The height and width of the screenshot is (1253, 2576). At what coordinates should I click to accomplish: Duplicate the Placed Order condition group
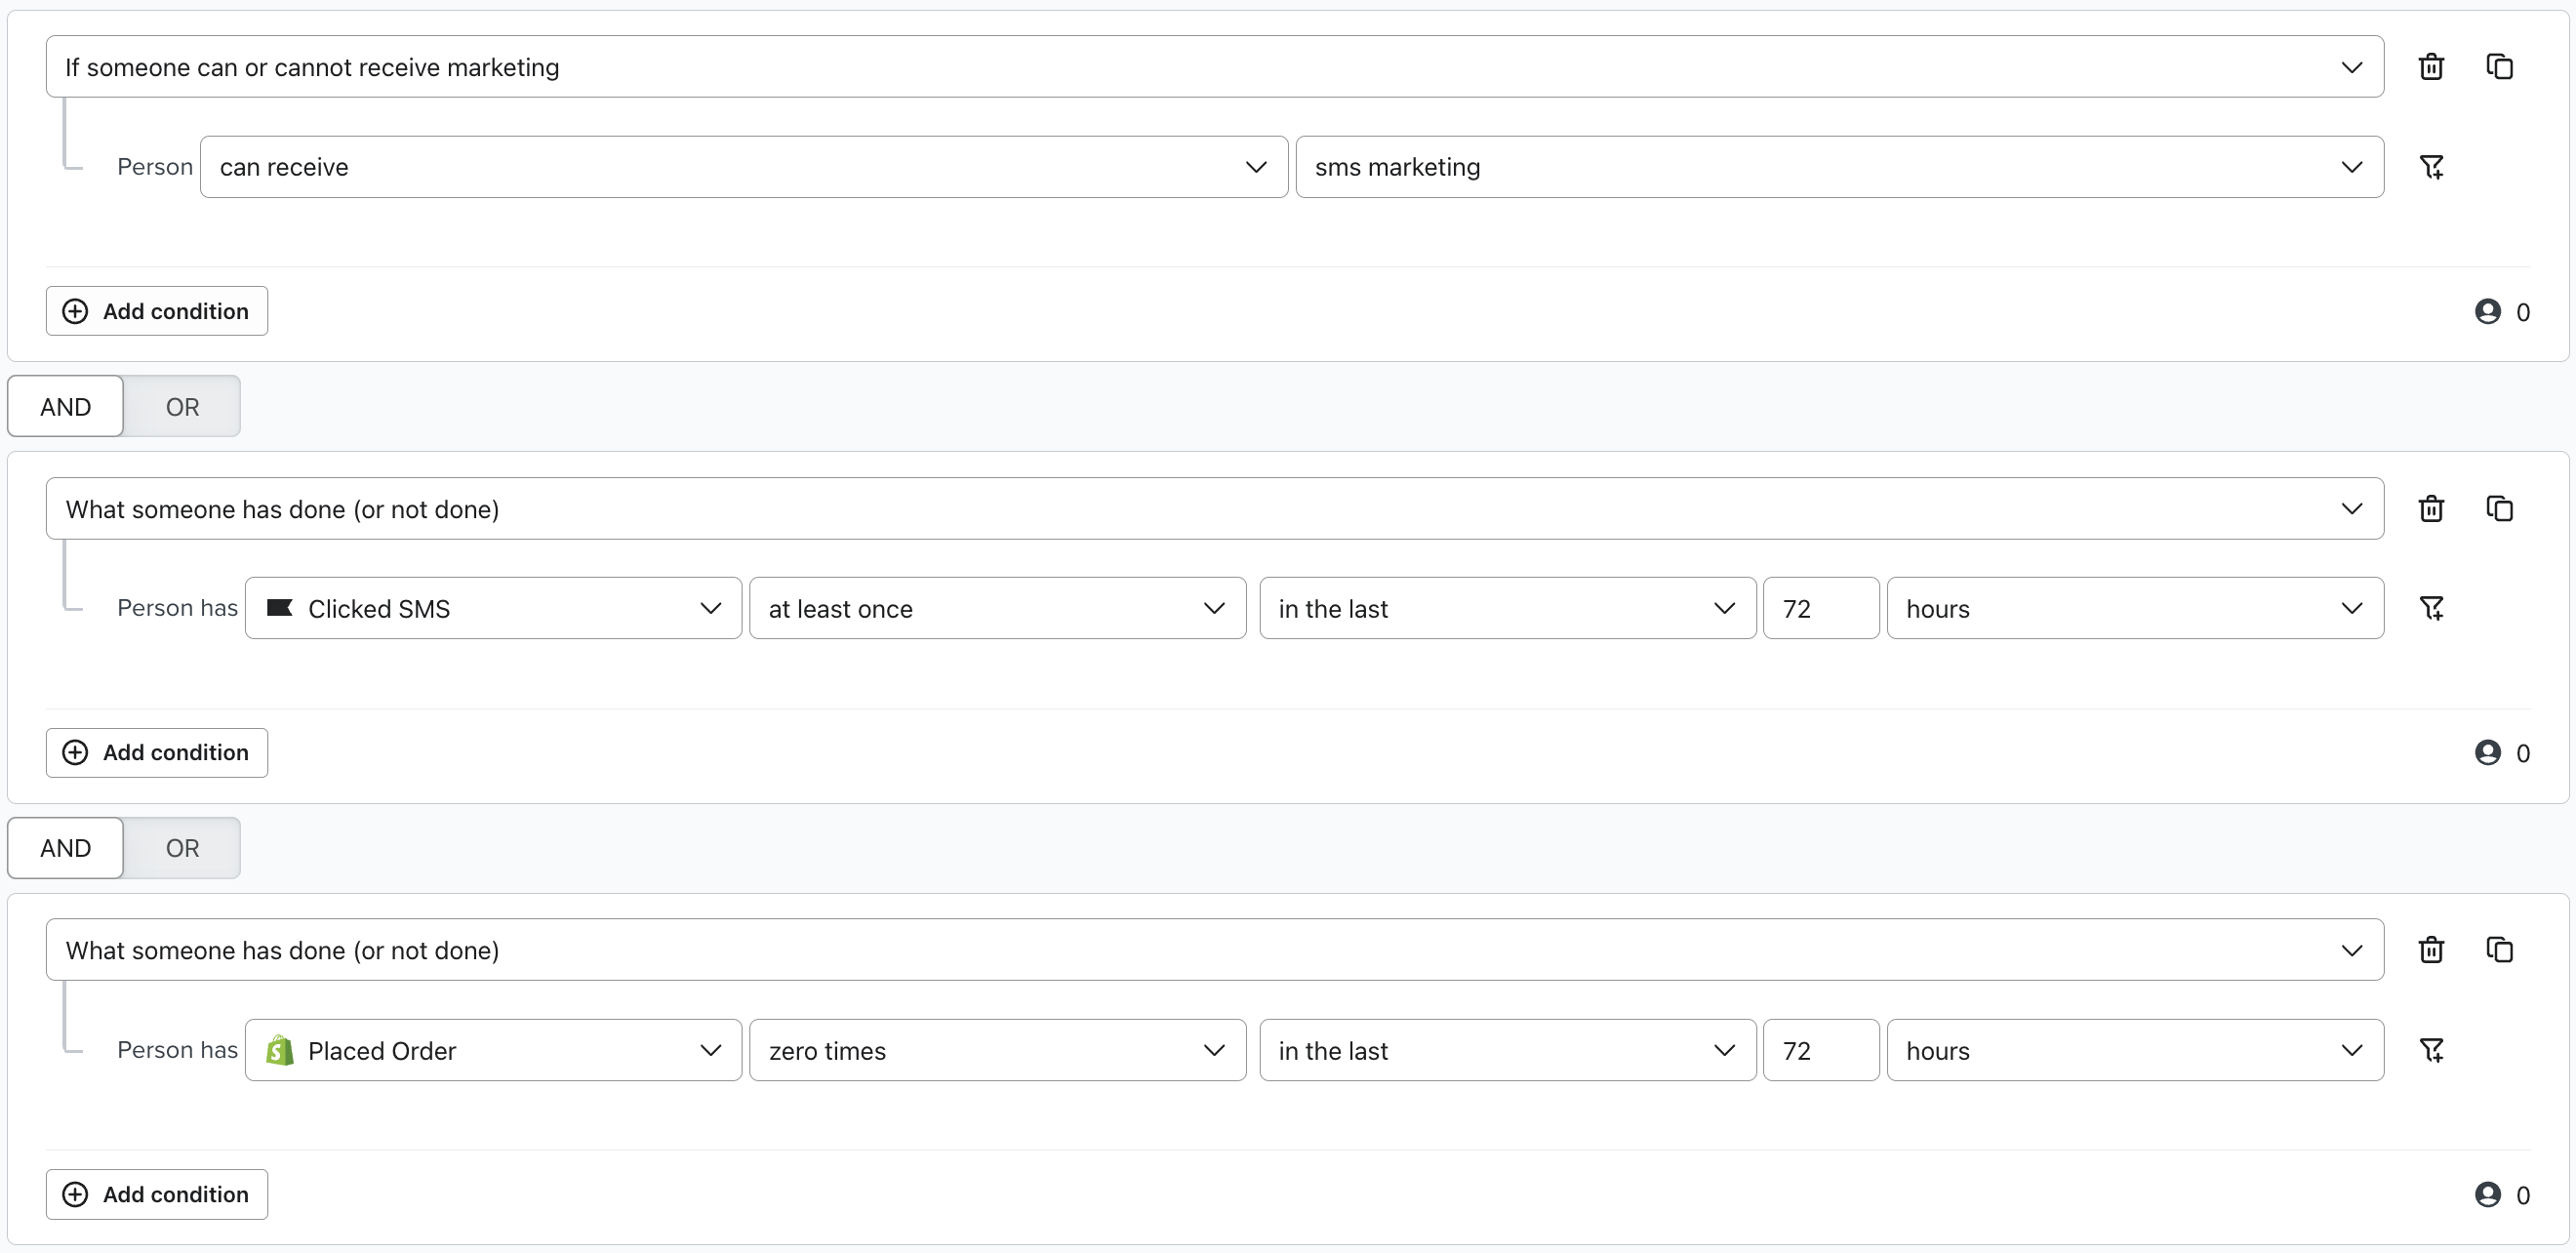pos(2499,950)
